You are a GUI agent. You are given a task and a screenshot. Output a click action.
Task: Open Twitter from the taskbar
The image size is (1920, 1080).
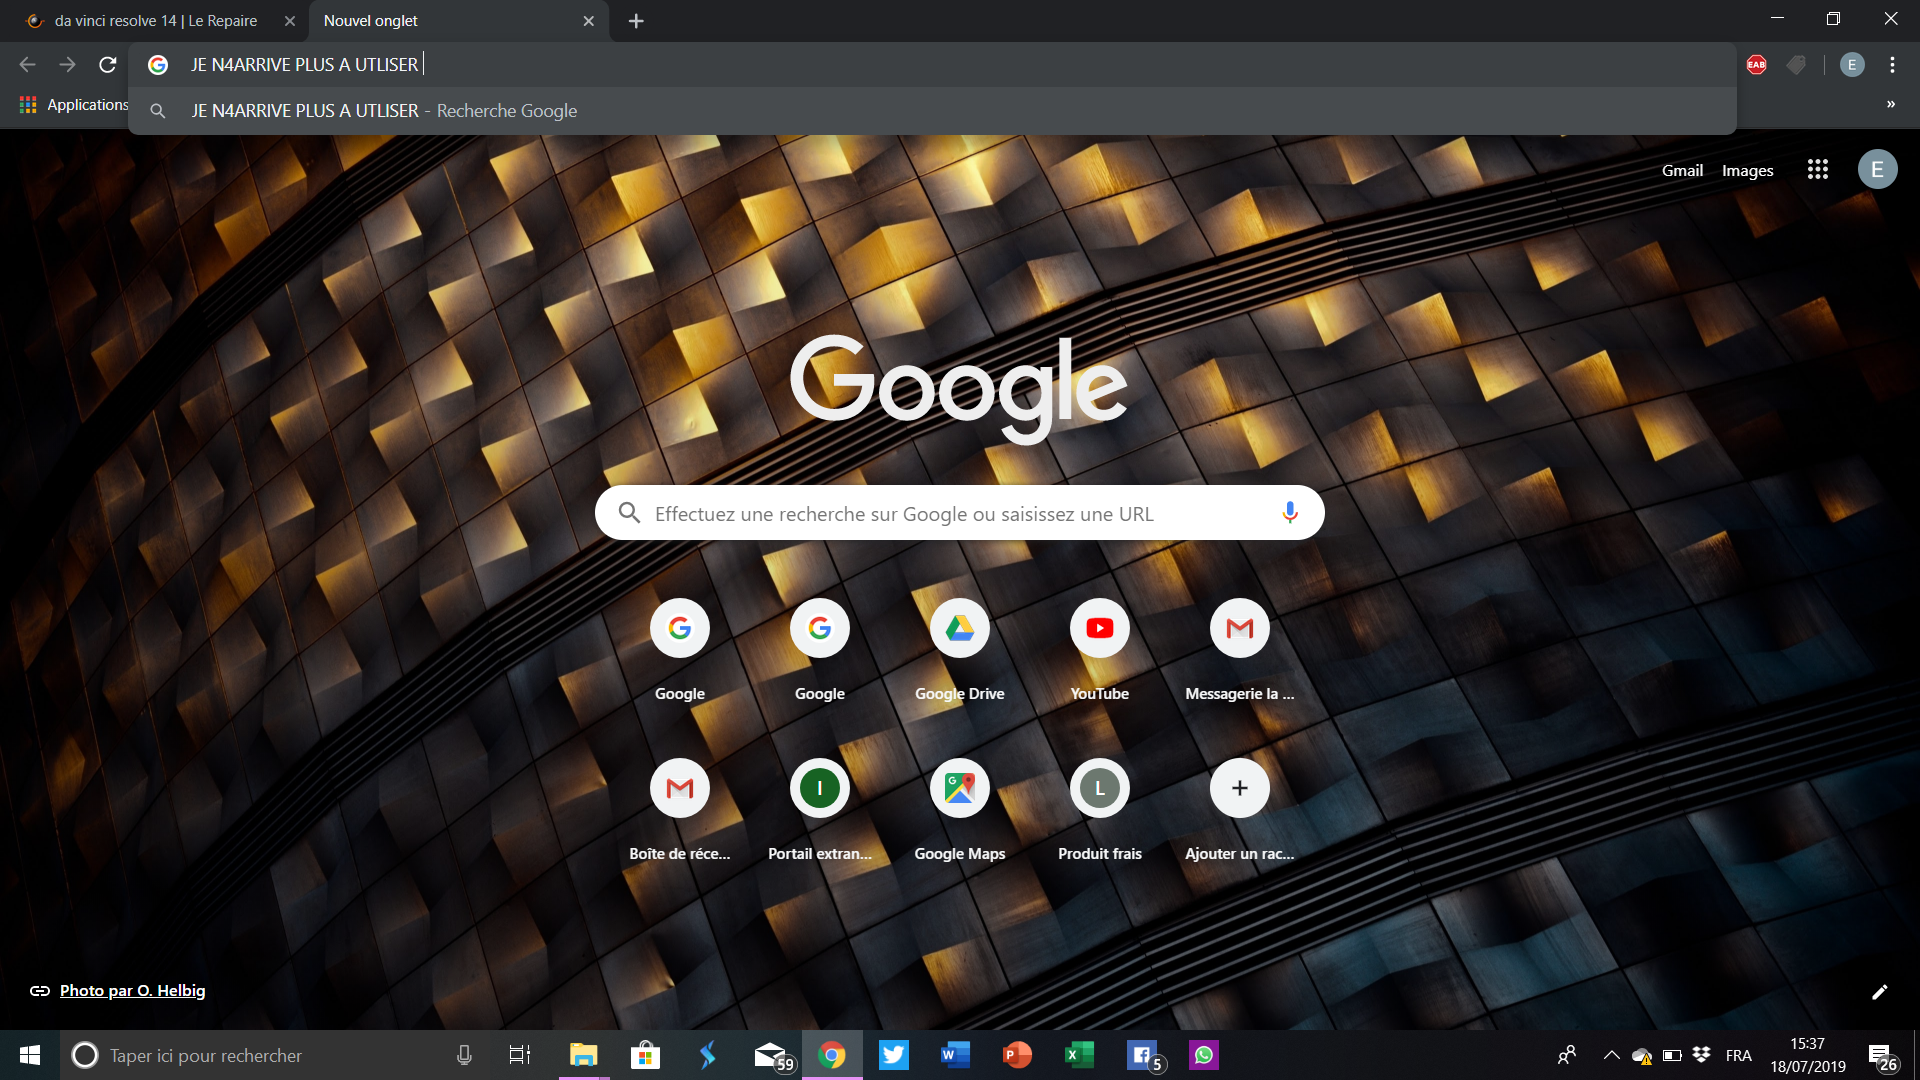pyautogui.click(x=894, y=1055)
